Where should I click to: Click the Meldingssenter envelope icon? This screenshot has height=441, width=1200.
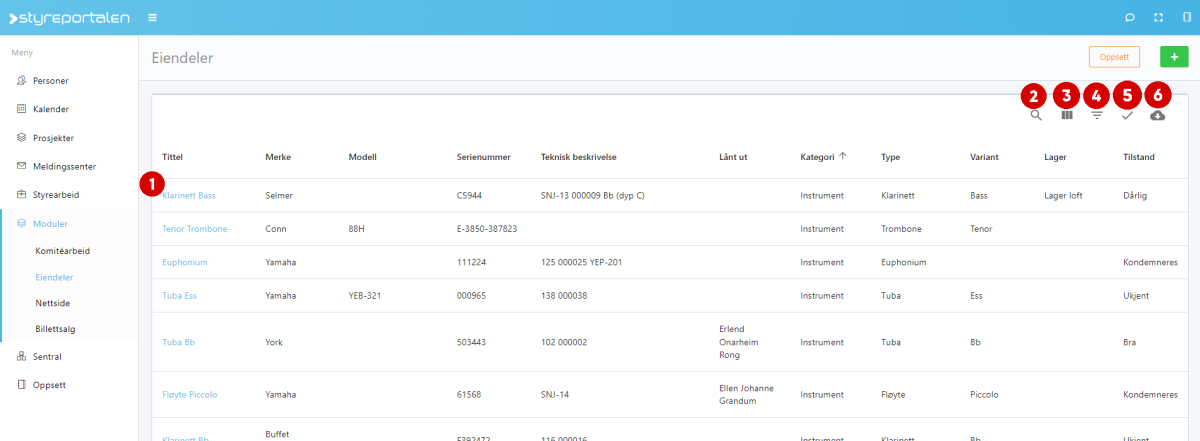(22, 166)
